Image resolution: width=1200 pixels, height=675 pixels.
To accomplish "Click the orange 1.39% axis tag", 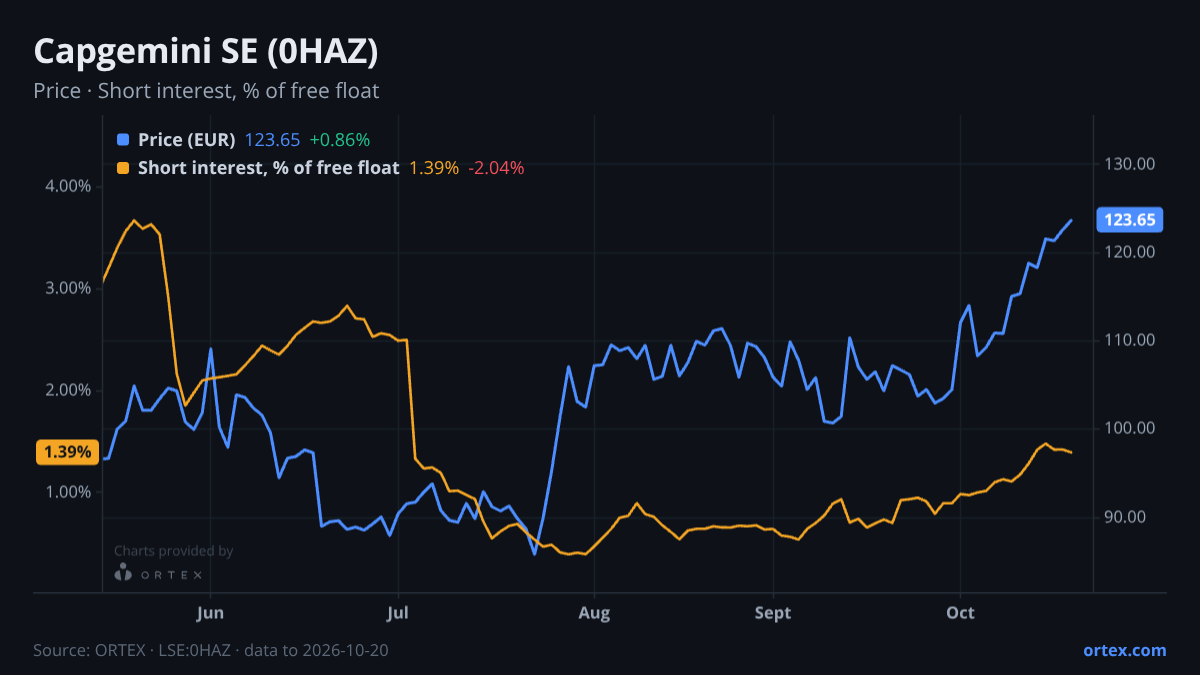I will [67, 452].
